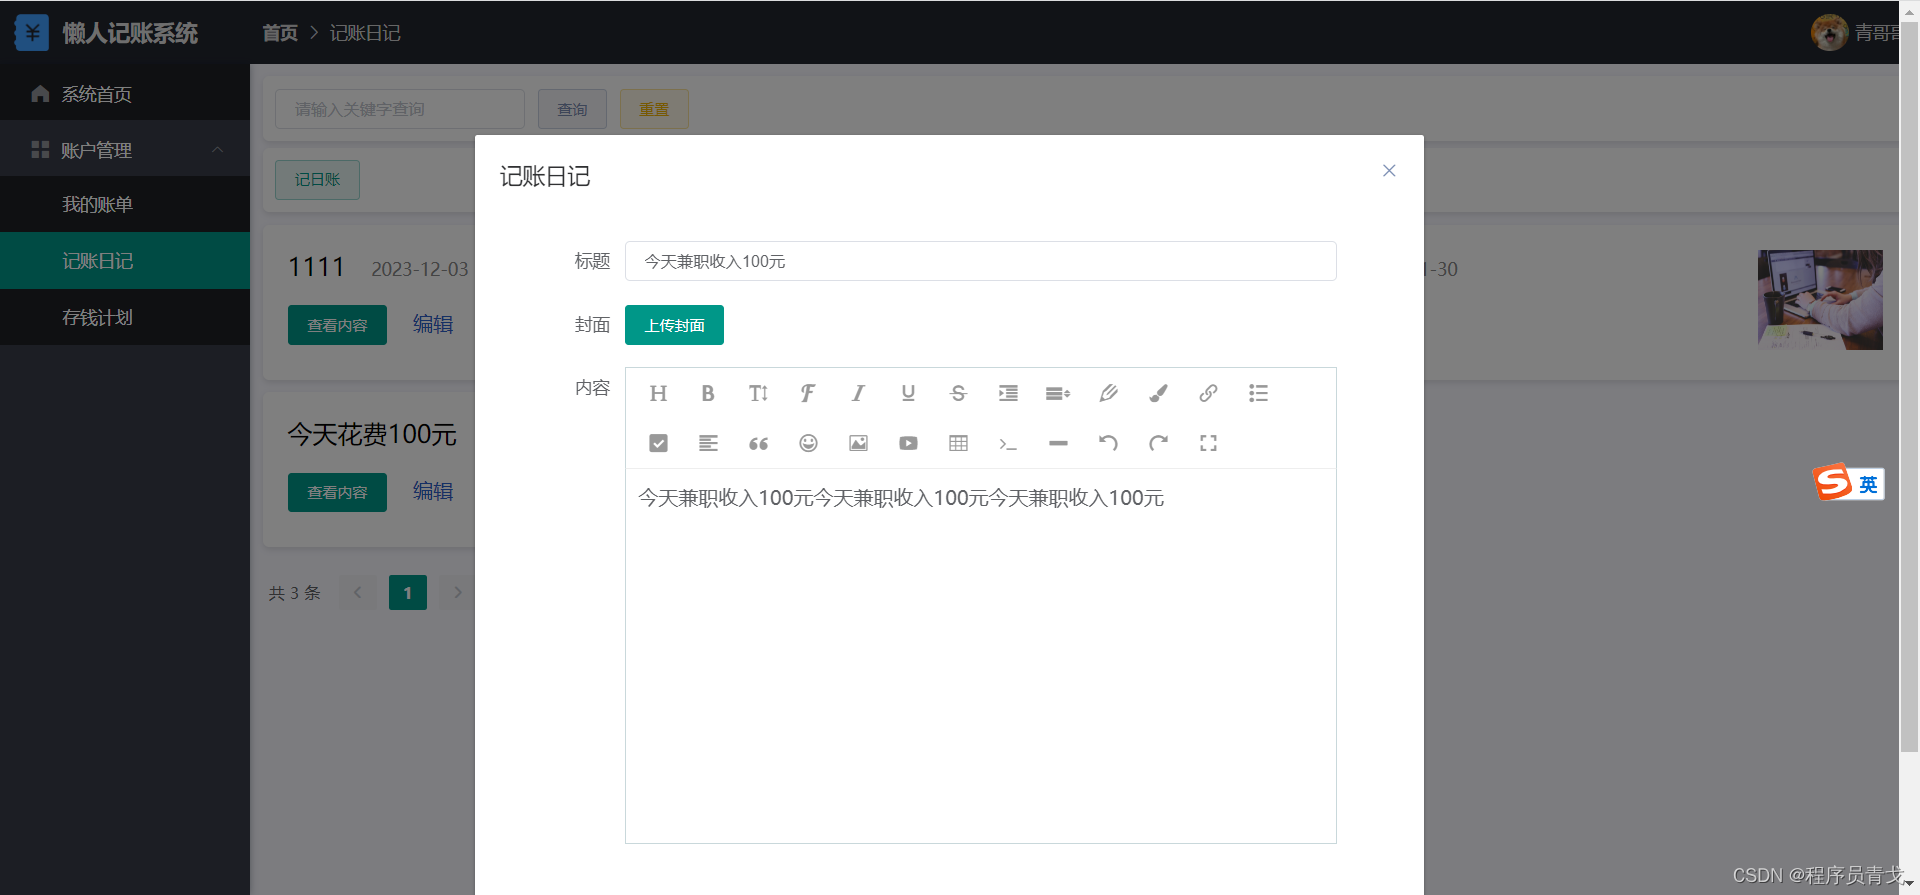
Task: Insert a horizontal divider line
Action: coord(1058,443)
